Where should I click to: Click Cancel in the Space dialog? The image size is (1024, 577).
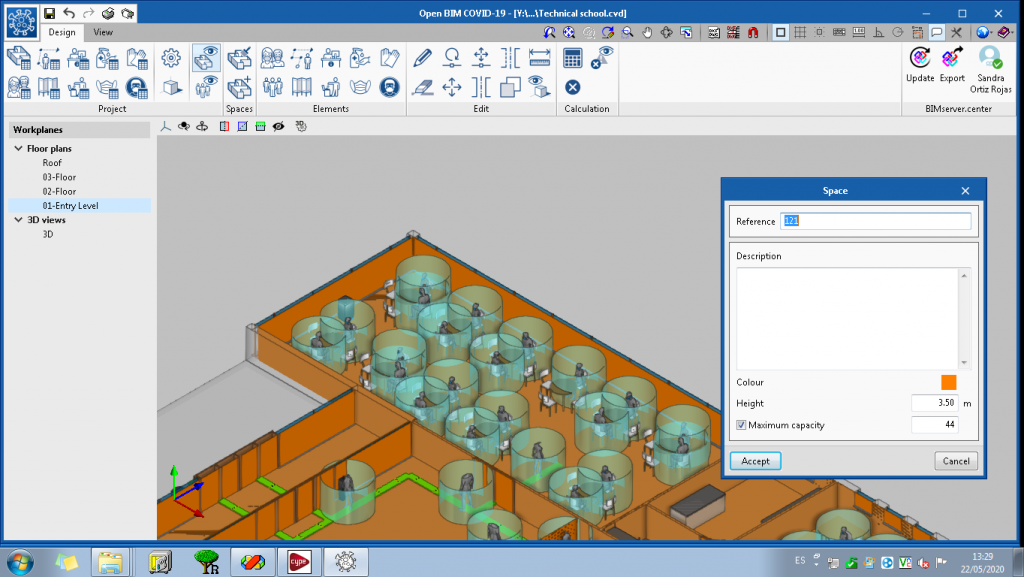point(956,461)
